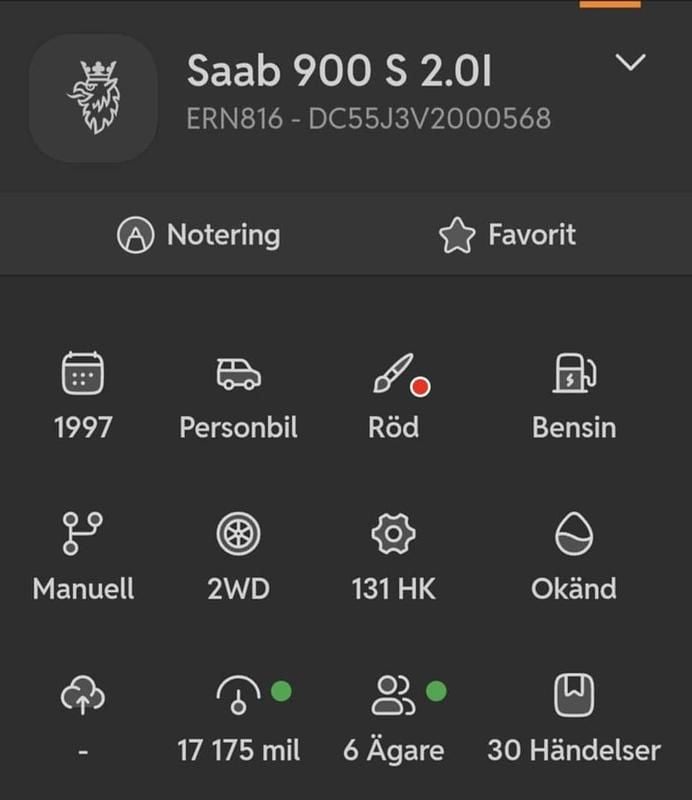Click the ERN816 registration and VIN text
Image resolution: width=692 pixels, height=800 pixels.
(368, 119)
